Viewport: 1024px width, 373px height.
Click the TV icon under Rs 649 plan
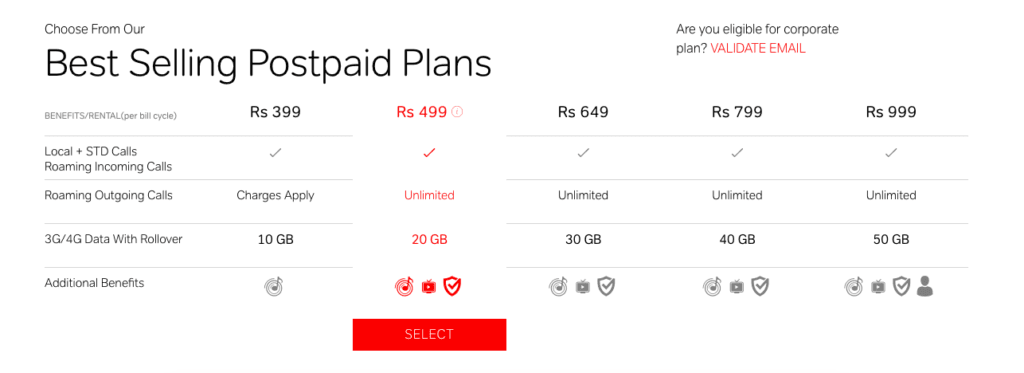pyautogui.click(x=583, y=286)
